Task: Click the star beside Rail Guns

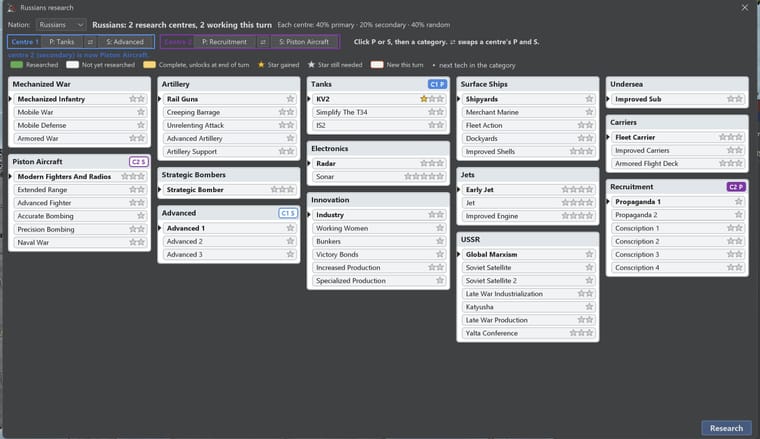Action: [x=290, y=99]
